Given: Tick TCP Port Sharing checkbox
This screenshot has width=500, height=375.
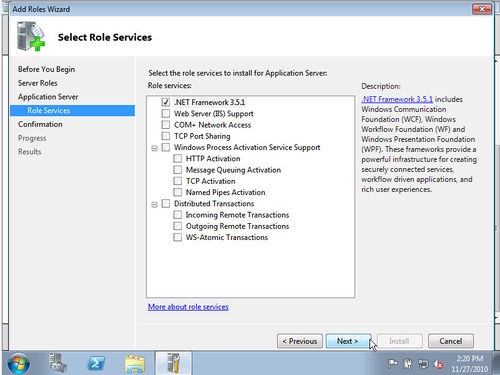Looking at the screenshot, I should pos(166,136).
